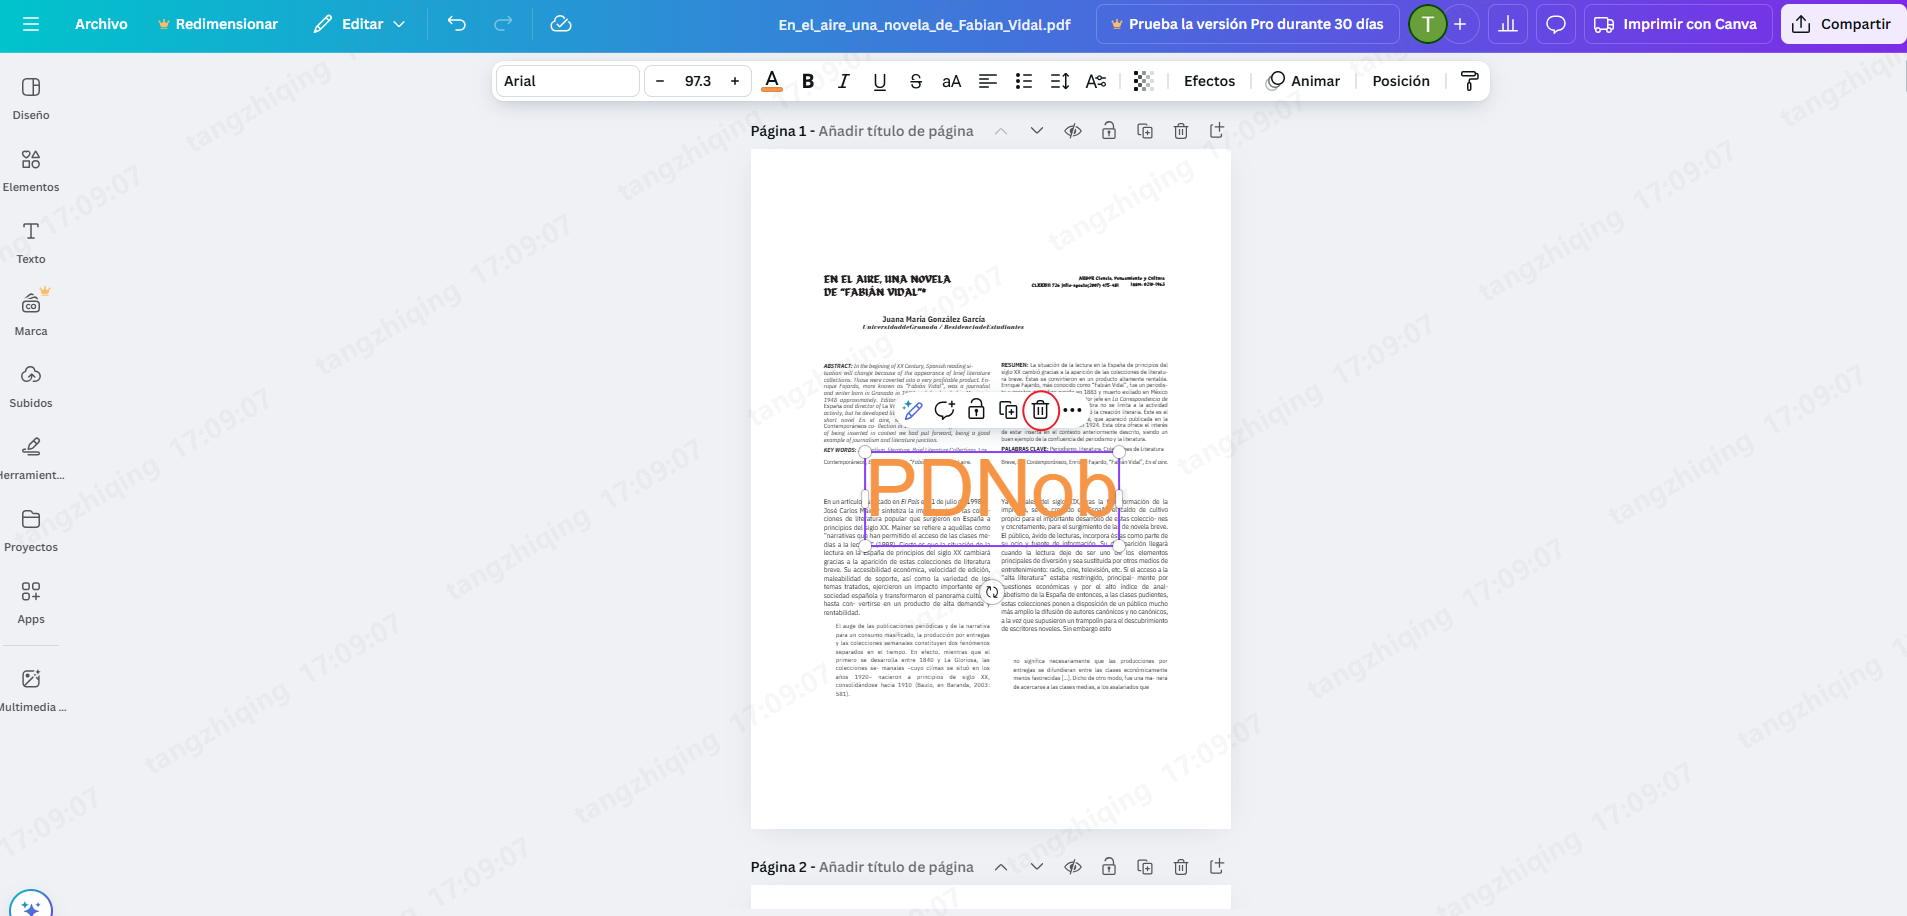
Task: Open the Apps sidebar panel
Action: click(x=31, y=603)
